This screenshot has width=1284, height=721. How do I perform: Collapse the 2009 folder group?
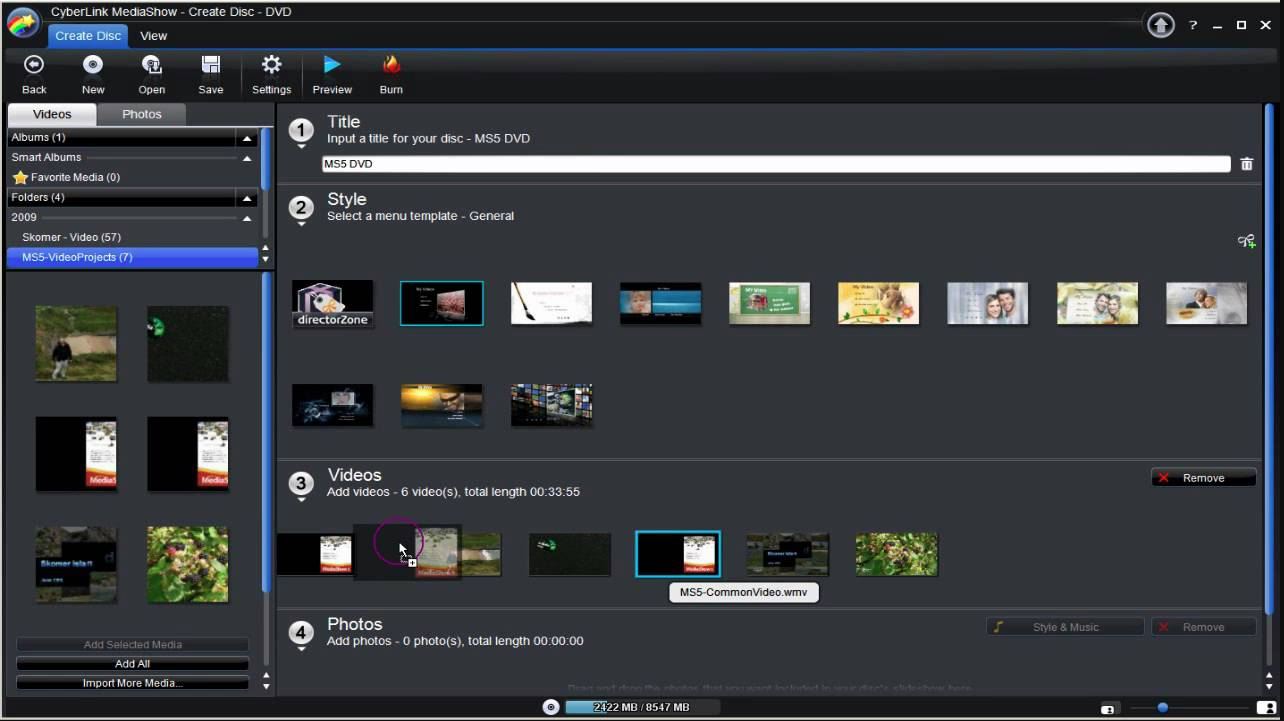[x=246, y=217]
